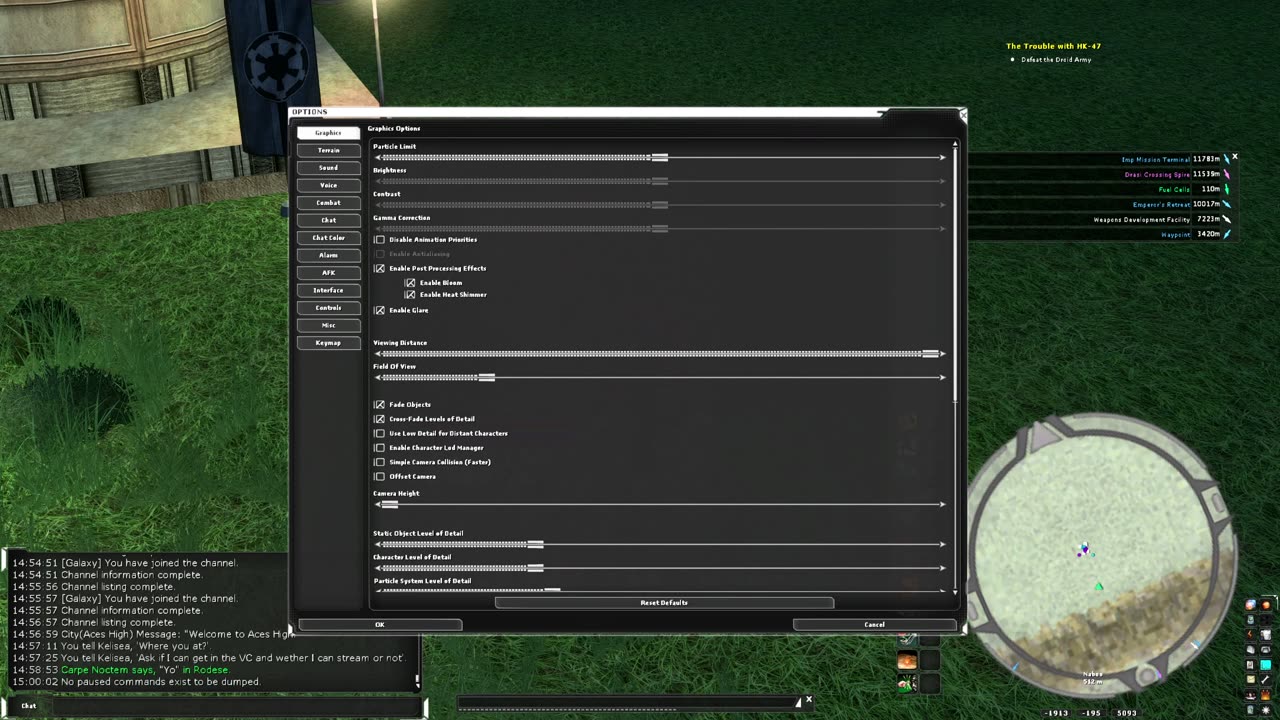
Task: Click Particle Limit slider right arrow
Action: [942, 157]
